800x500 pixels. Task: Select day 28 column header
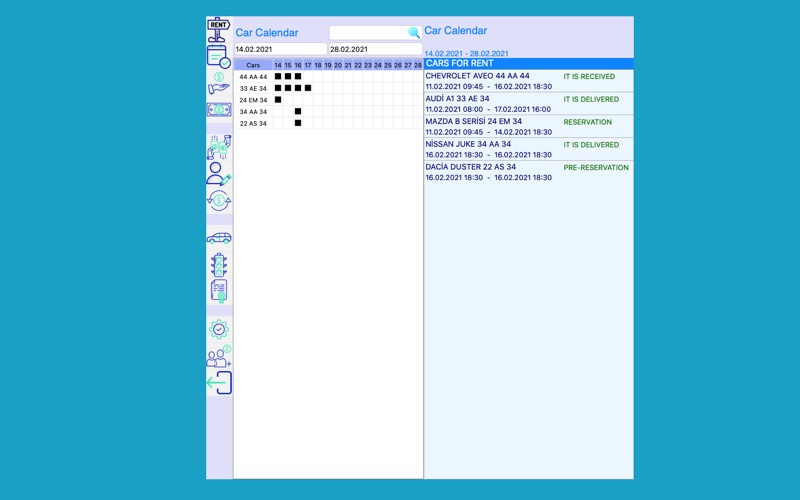click(417, 65)
